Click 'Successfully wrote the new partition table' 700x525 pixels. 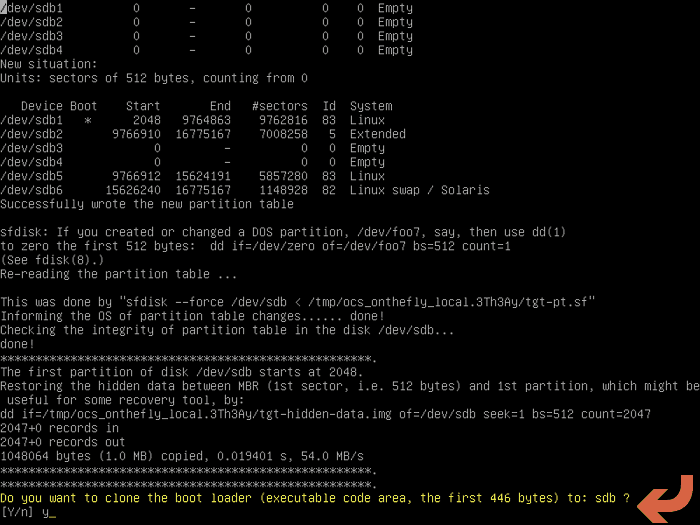147,204
